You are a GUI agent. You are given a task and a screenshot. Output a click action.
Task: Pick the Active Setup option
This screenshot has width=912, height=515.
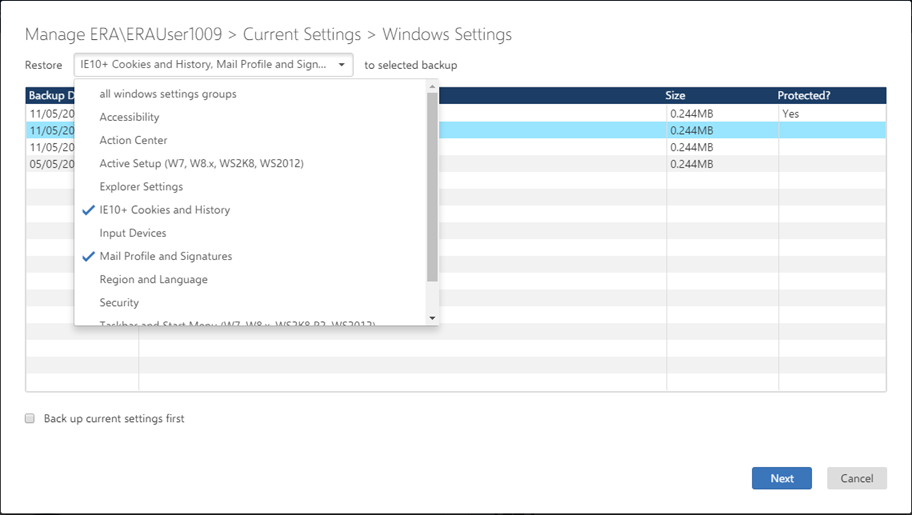coord(201,163)
